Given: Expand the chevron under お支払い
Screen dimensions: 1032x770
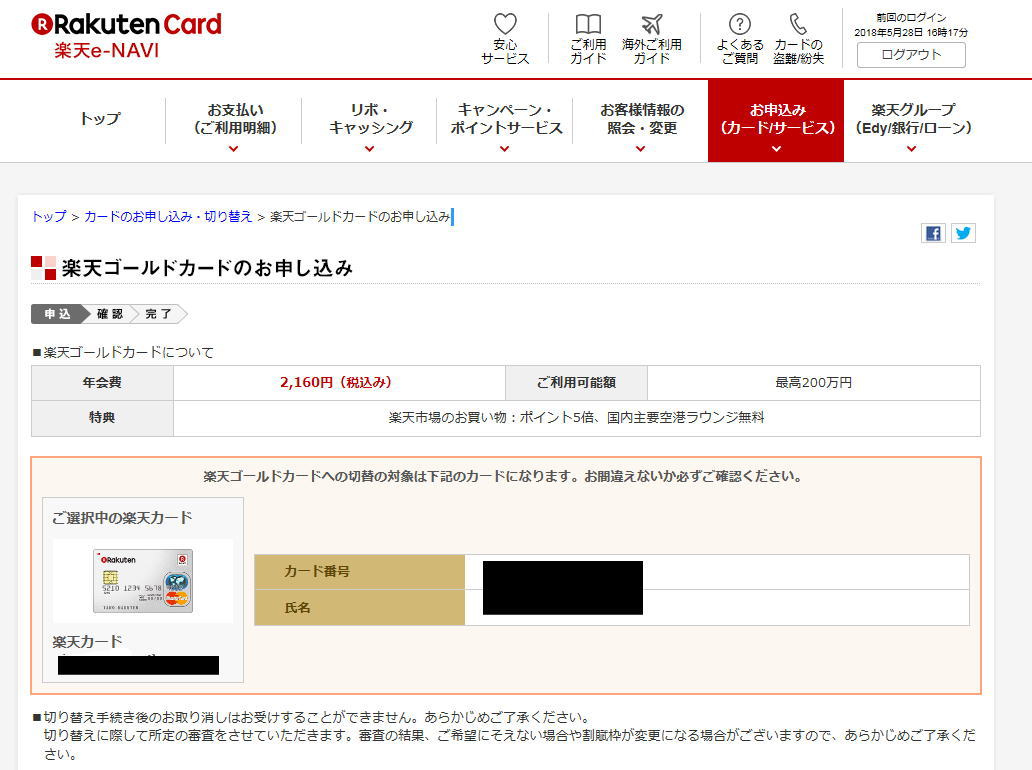Looking at the screenshot, I should (234, 149).
